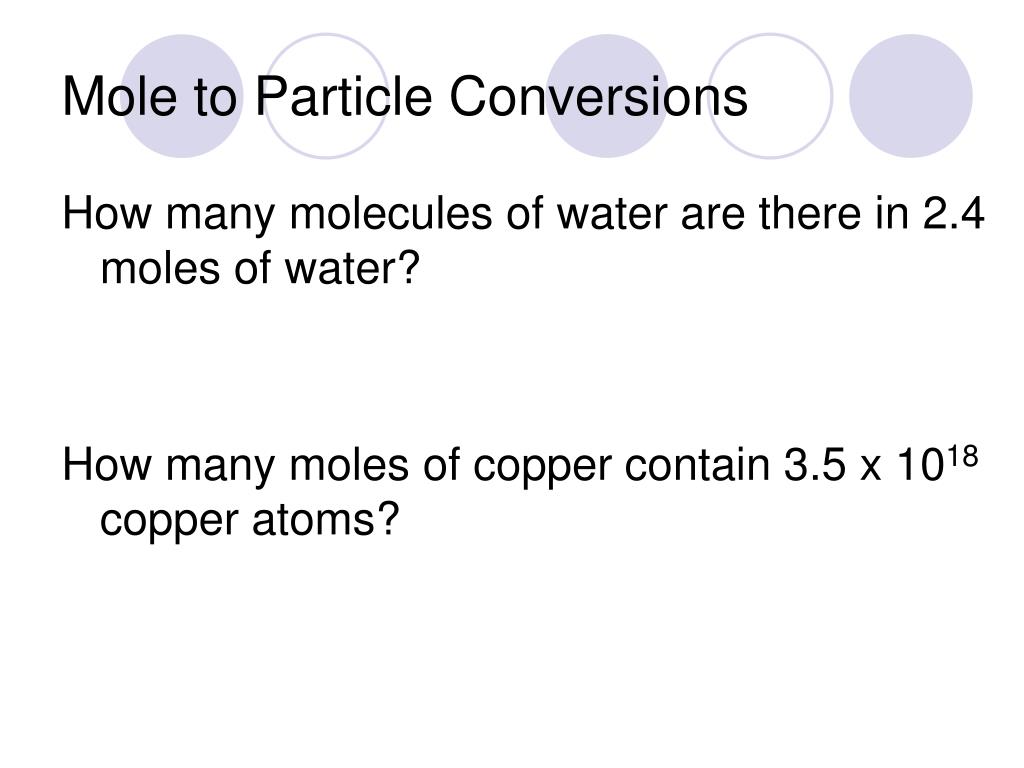This screenshot has width=1024, height=768.
Task: Select the filled circle behind the word Mole
Action: click(182, 96)
